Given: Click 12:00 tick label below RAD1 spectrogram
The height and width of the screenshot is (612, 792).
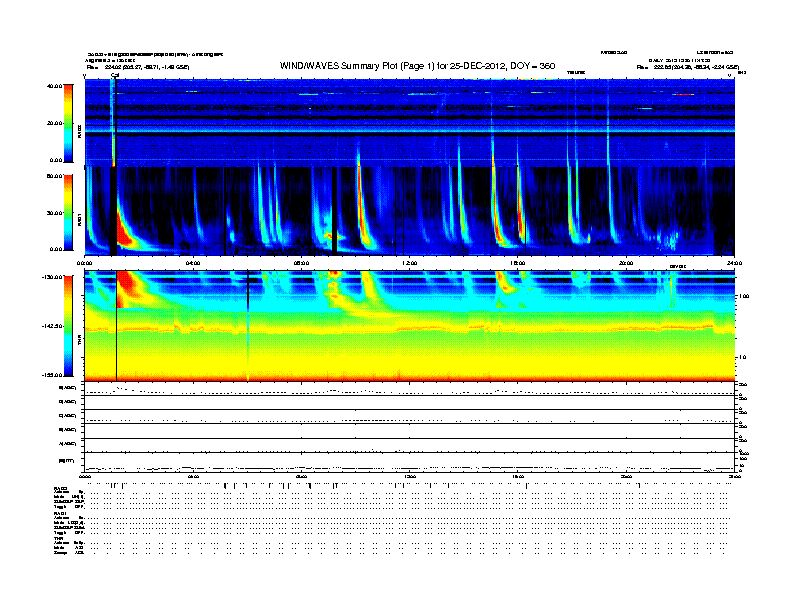Looking at the screenshot, I should coord(410,263).
